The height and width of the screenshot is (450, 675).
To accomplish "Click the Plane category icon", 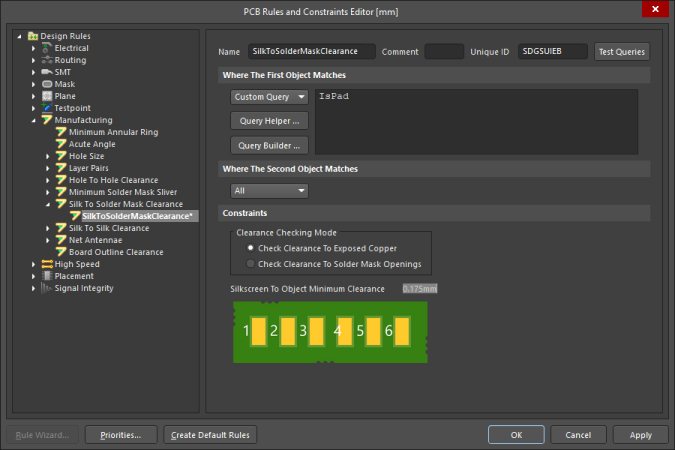I will [x=47, y=96].
